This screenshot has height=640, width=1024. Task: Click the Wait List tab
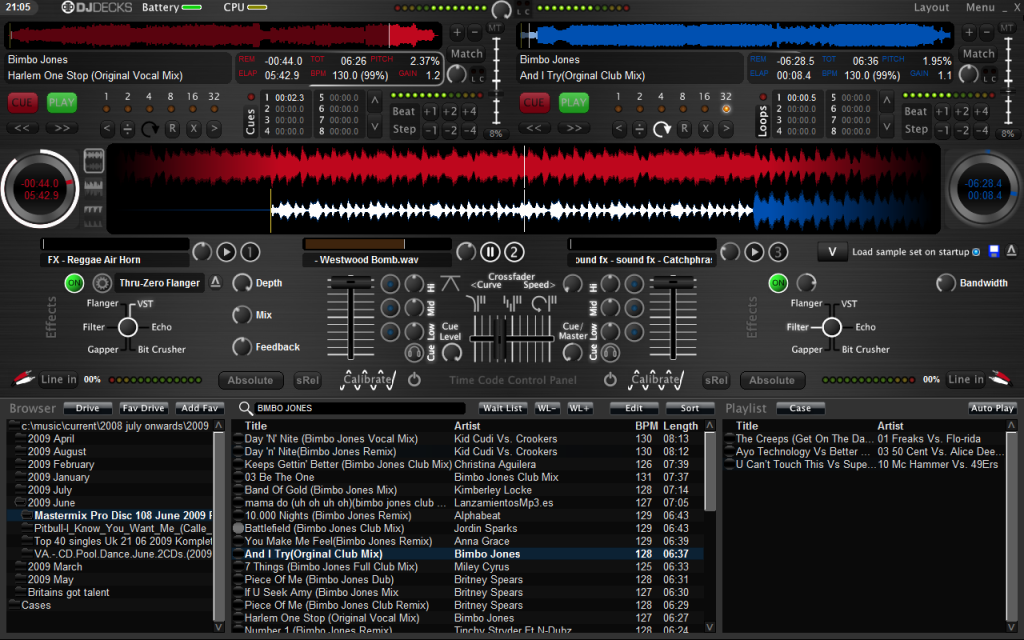[x=502, y=408]
